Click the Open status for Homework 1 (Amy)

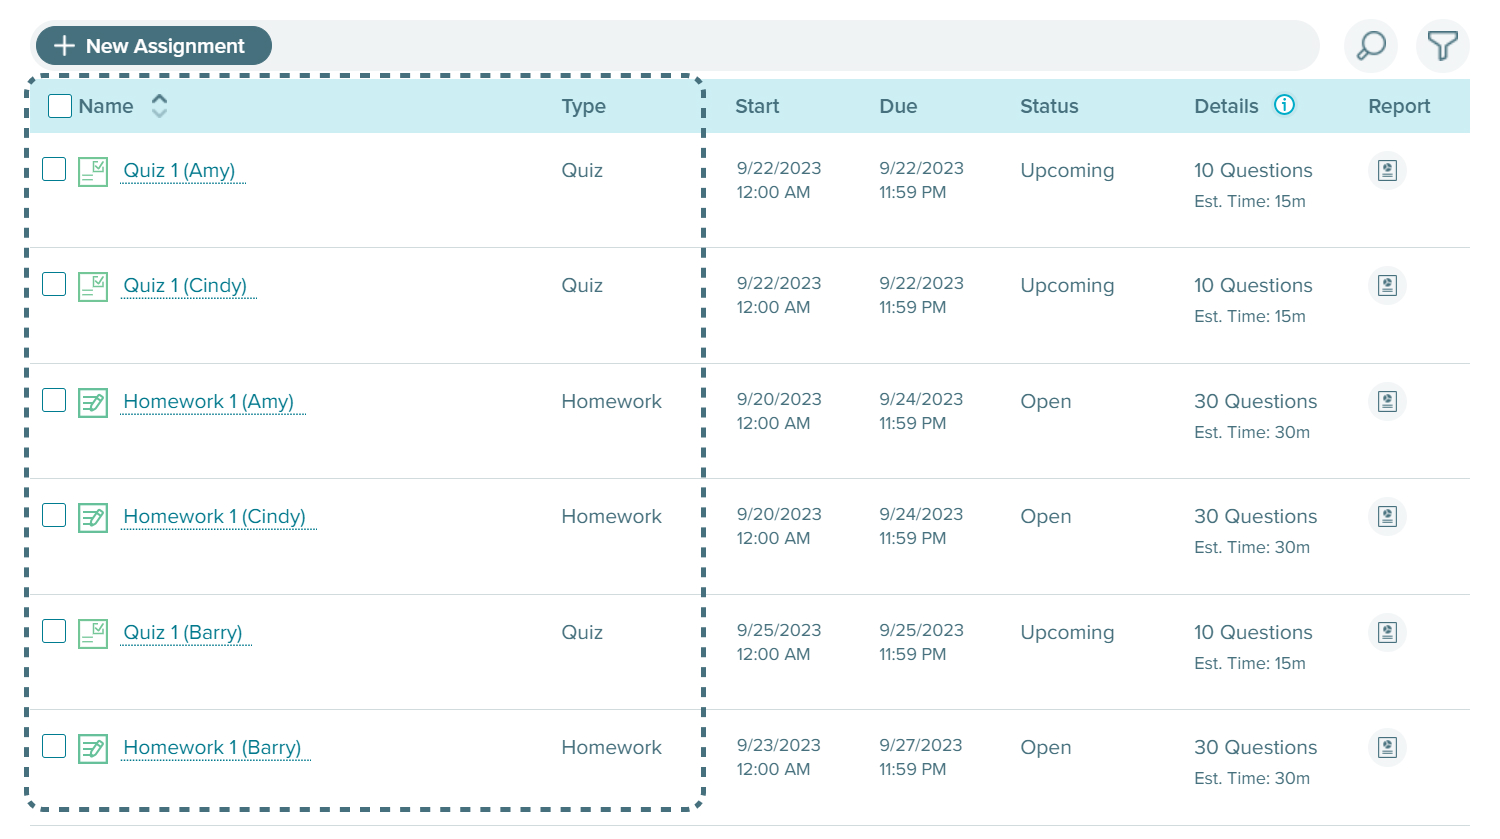pos(1046,402)
